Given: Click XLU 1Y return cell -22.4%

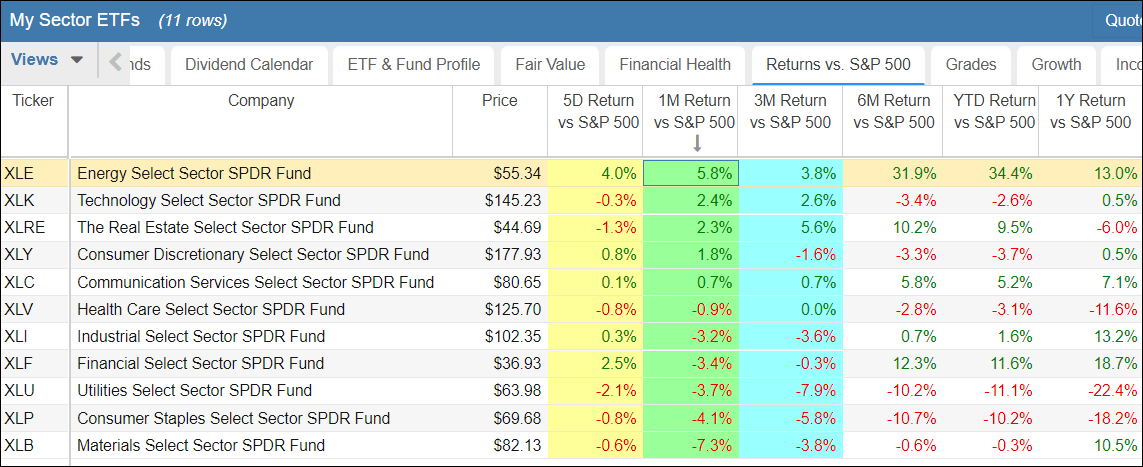Looking at the screenshot, I should pos(1091,391).
